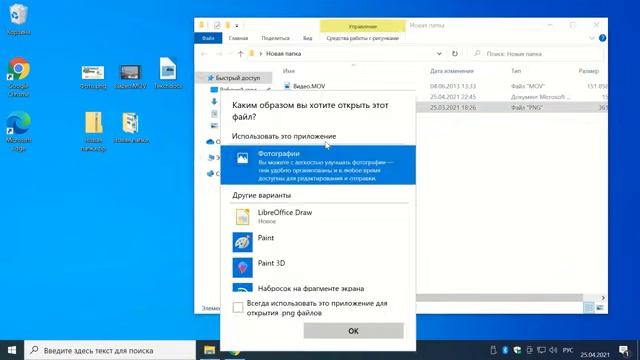The image size is (640, 360).
Task: Select LibreOffice Draw in the app list
Action: (x=318, y=217)
